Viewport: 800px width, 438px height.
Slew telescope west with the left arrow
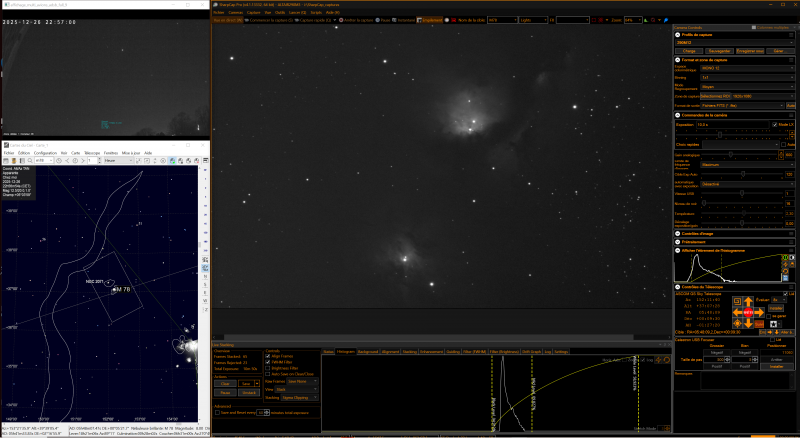pyautogui.click(x=737, y=312)
